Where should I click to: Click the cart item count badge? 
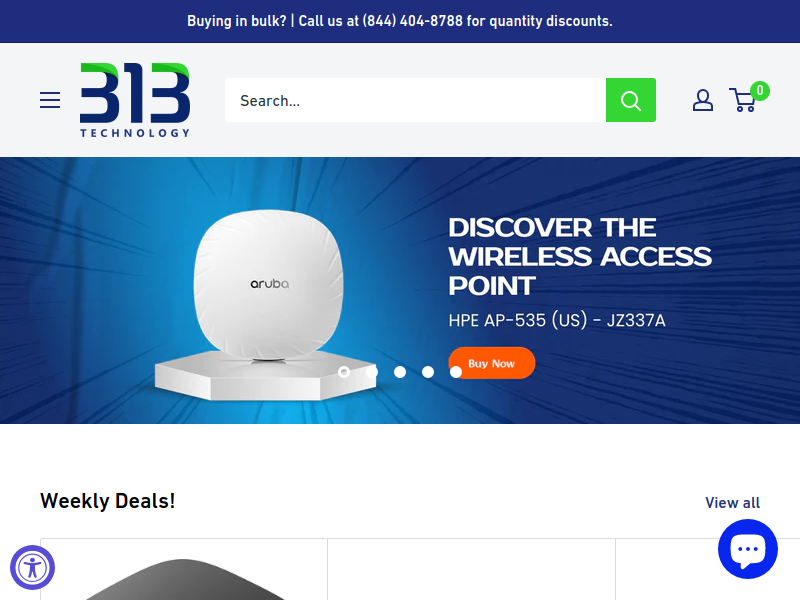760,91
